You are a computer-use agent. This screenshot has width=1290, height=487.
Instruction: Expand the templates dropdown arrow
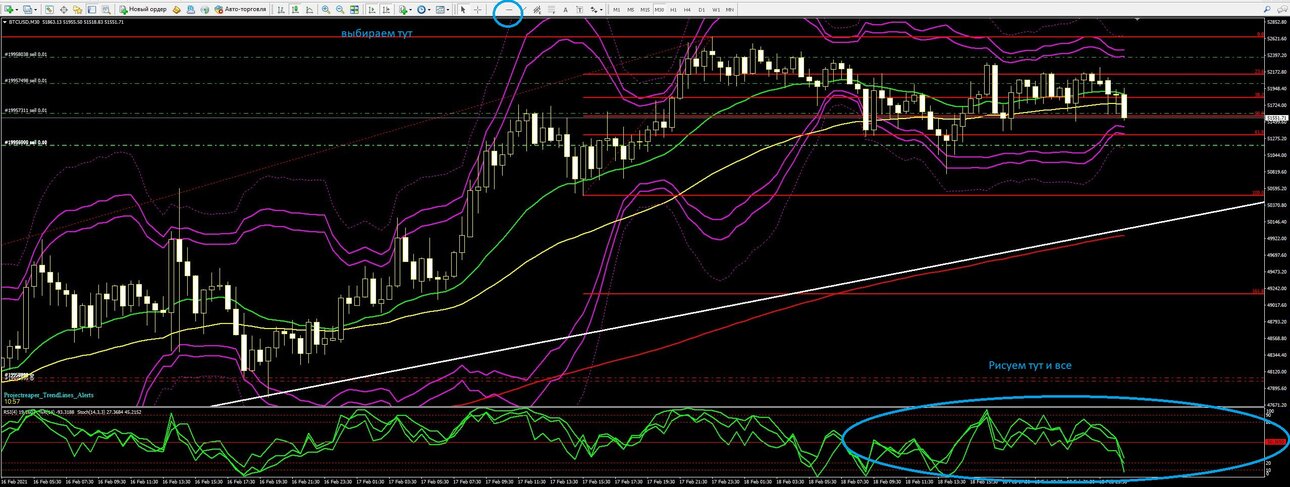pyautogui.click(x=448, y=9)
